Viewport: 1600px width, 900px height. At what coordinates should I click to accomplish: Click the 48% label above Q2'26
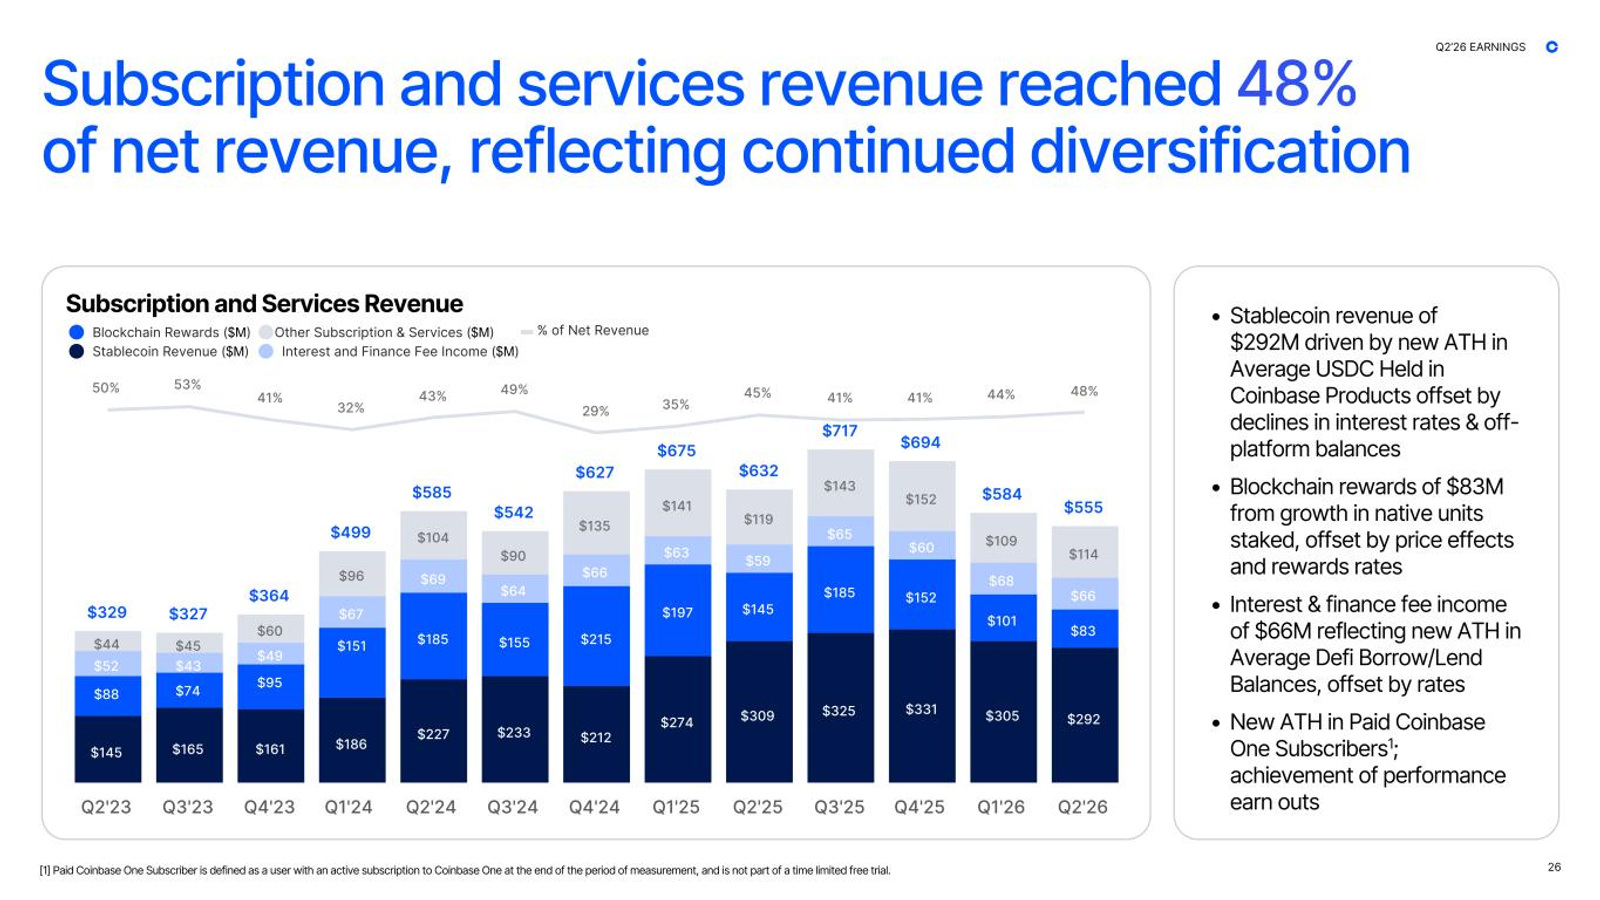(x=1084, y=391)
